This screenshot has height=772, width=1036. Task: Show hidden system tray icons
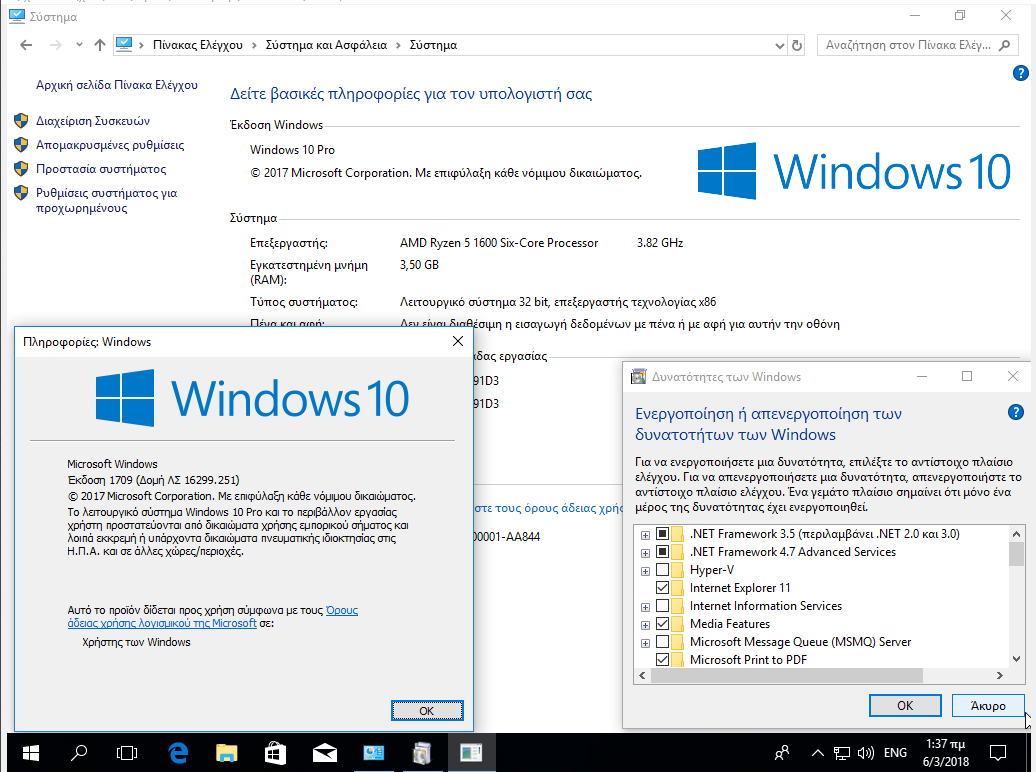click(817, 753)
